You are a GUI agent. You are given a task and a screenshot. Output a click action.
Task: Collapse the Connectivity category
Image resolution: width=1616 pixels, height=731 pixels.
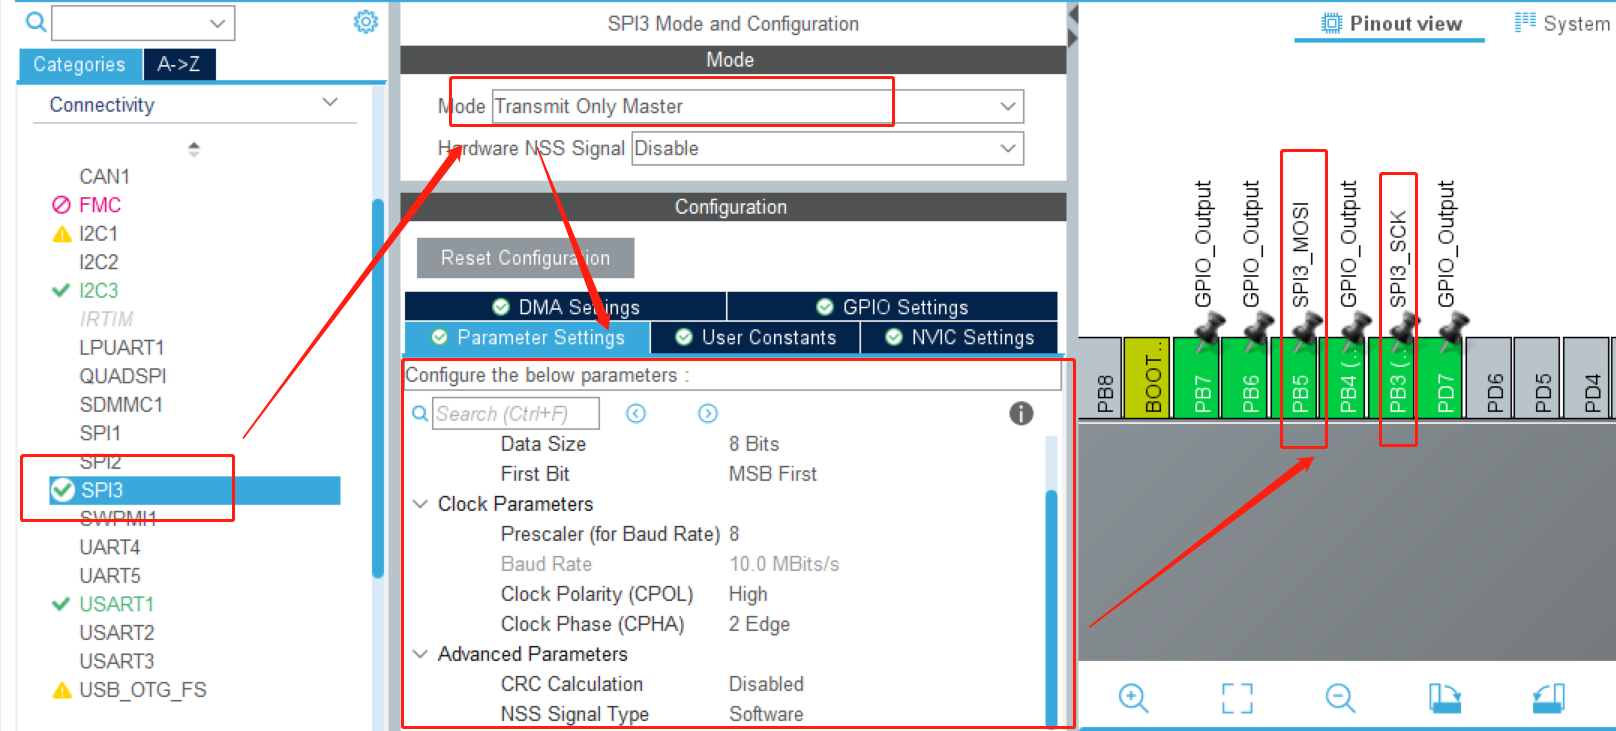click(330, 104)
